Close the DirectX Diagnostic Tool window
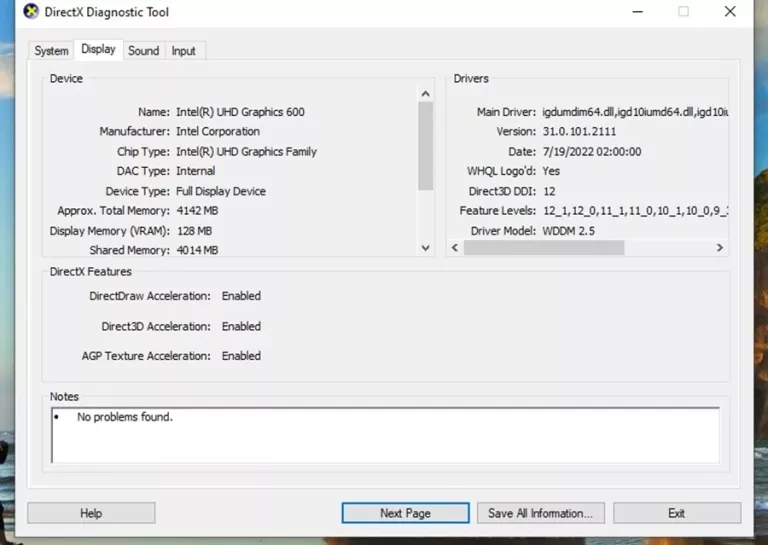 pyautogui.click(x=730, y=12)
